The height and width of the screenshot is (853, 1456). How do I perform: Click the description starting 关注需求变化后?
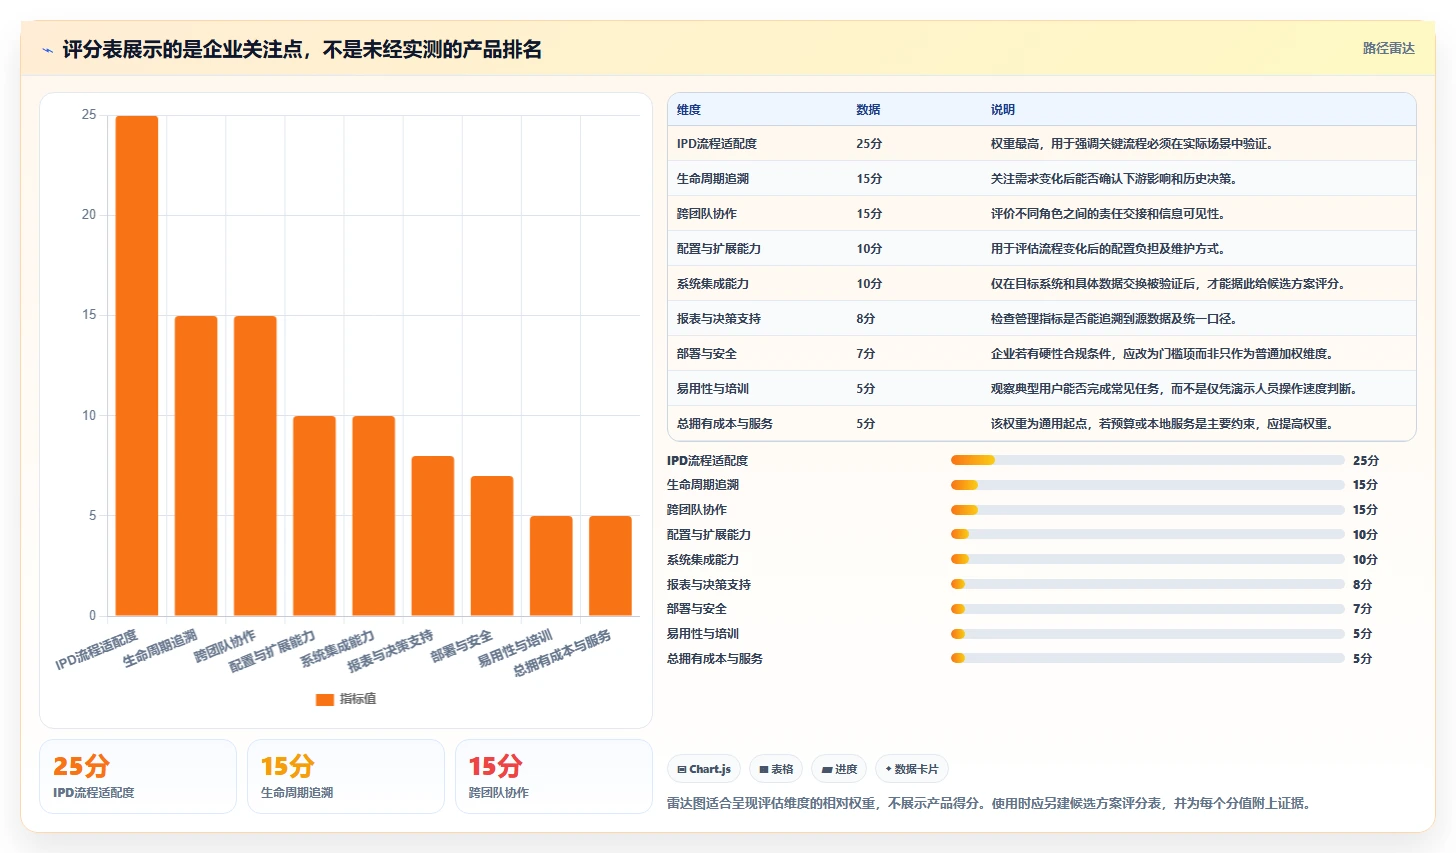pos(1115,179)
